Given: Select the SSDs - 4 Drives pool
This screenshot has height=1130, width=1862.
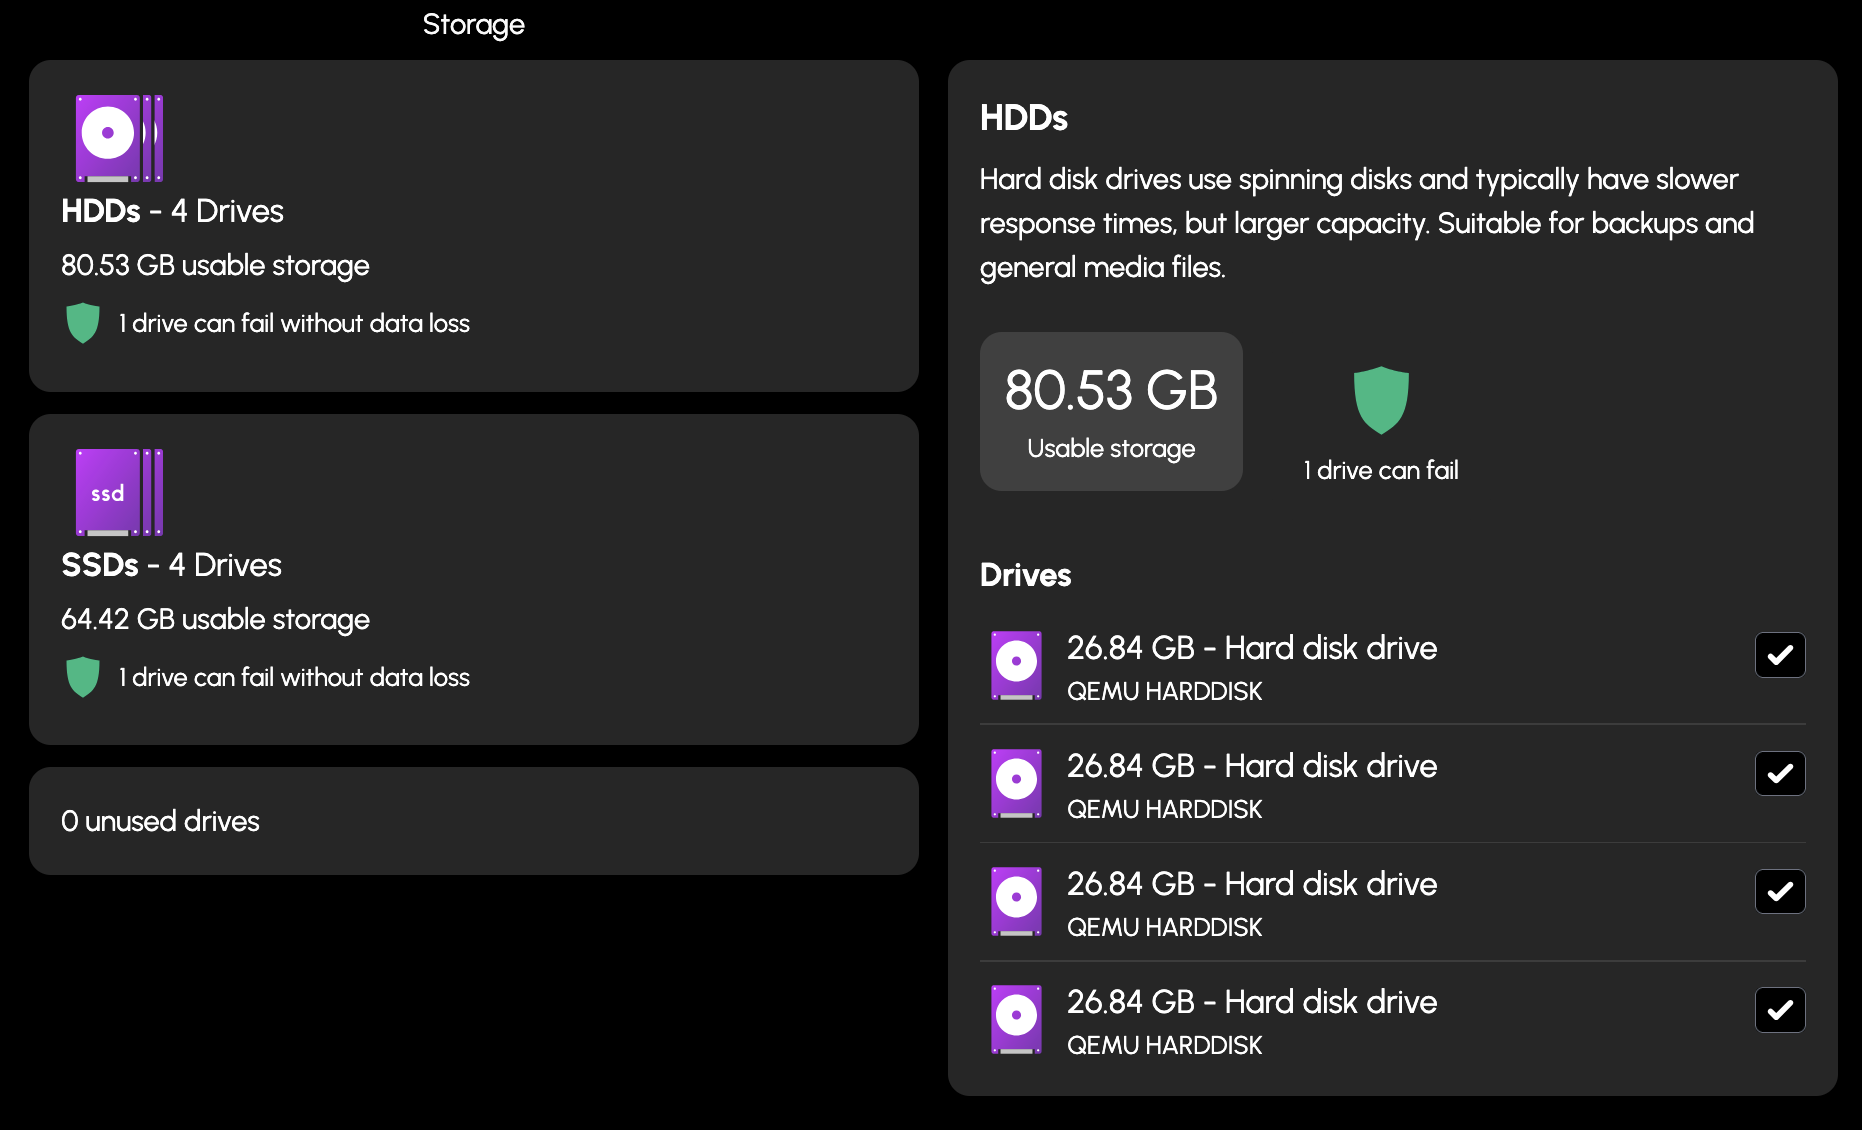Looking at the screenshot, I should [473, 579].
